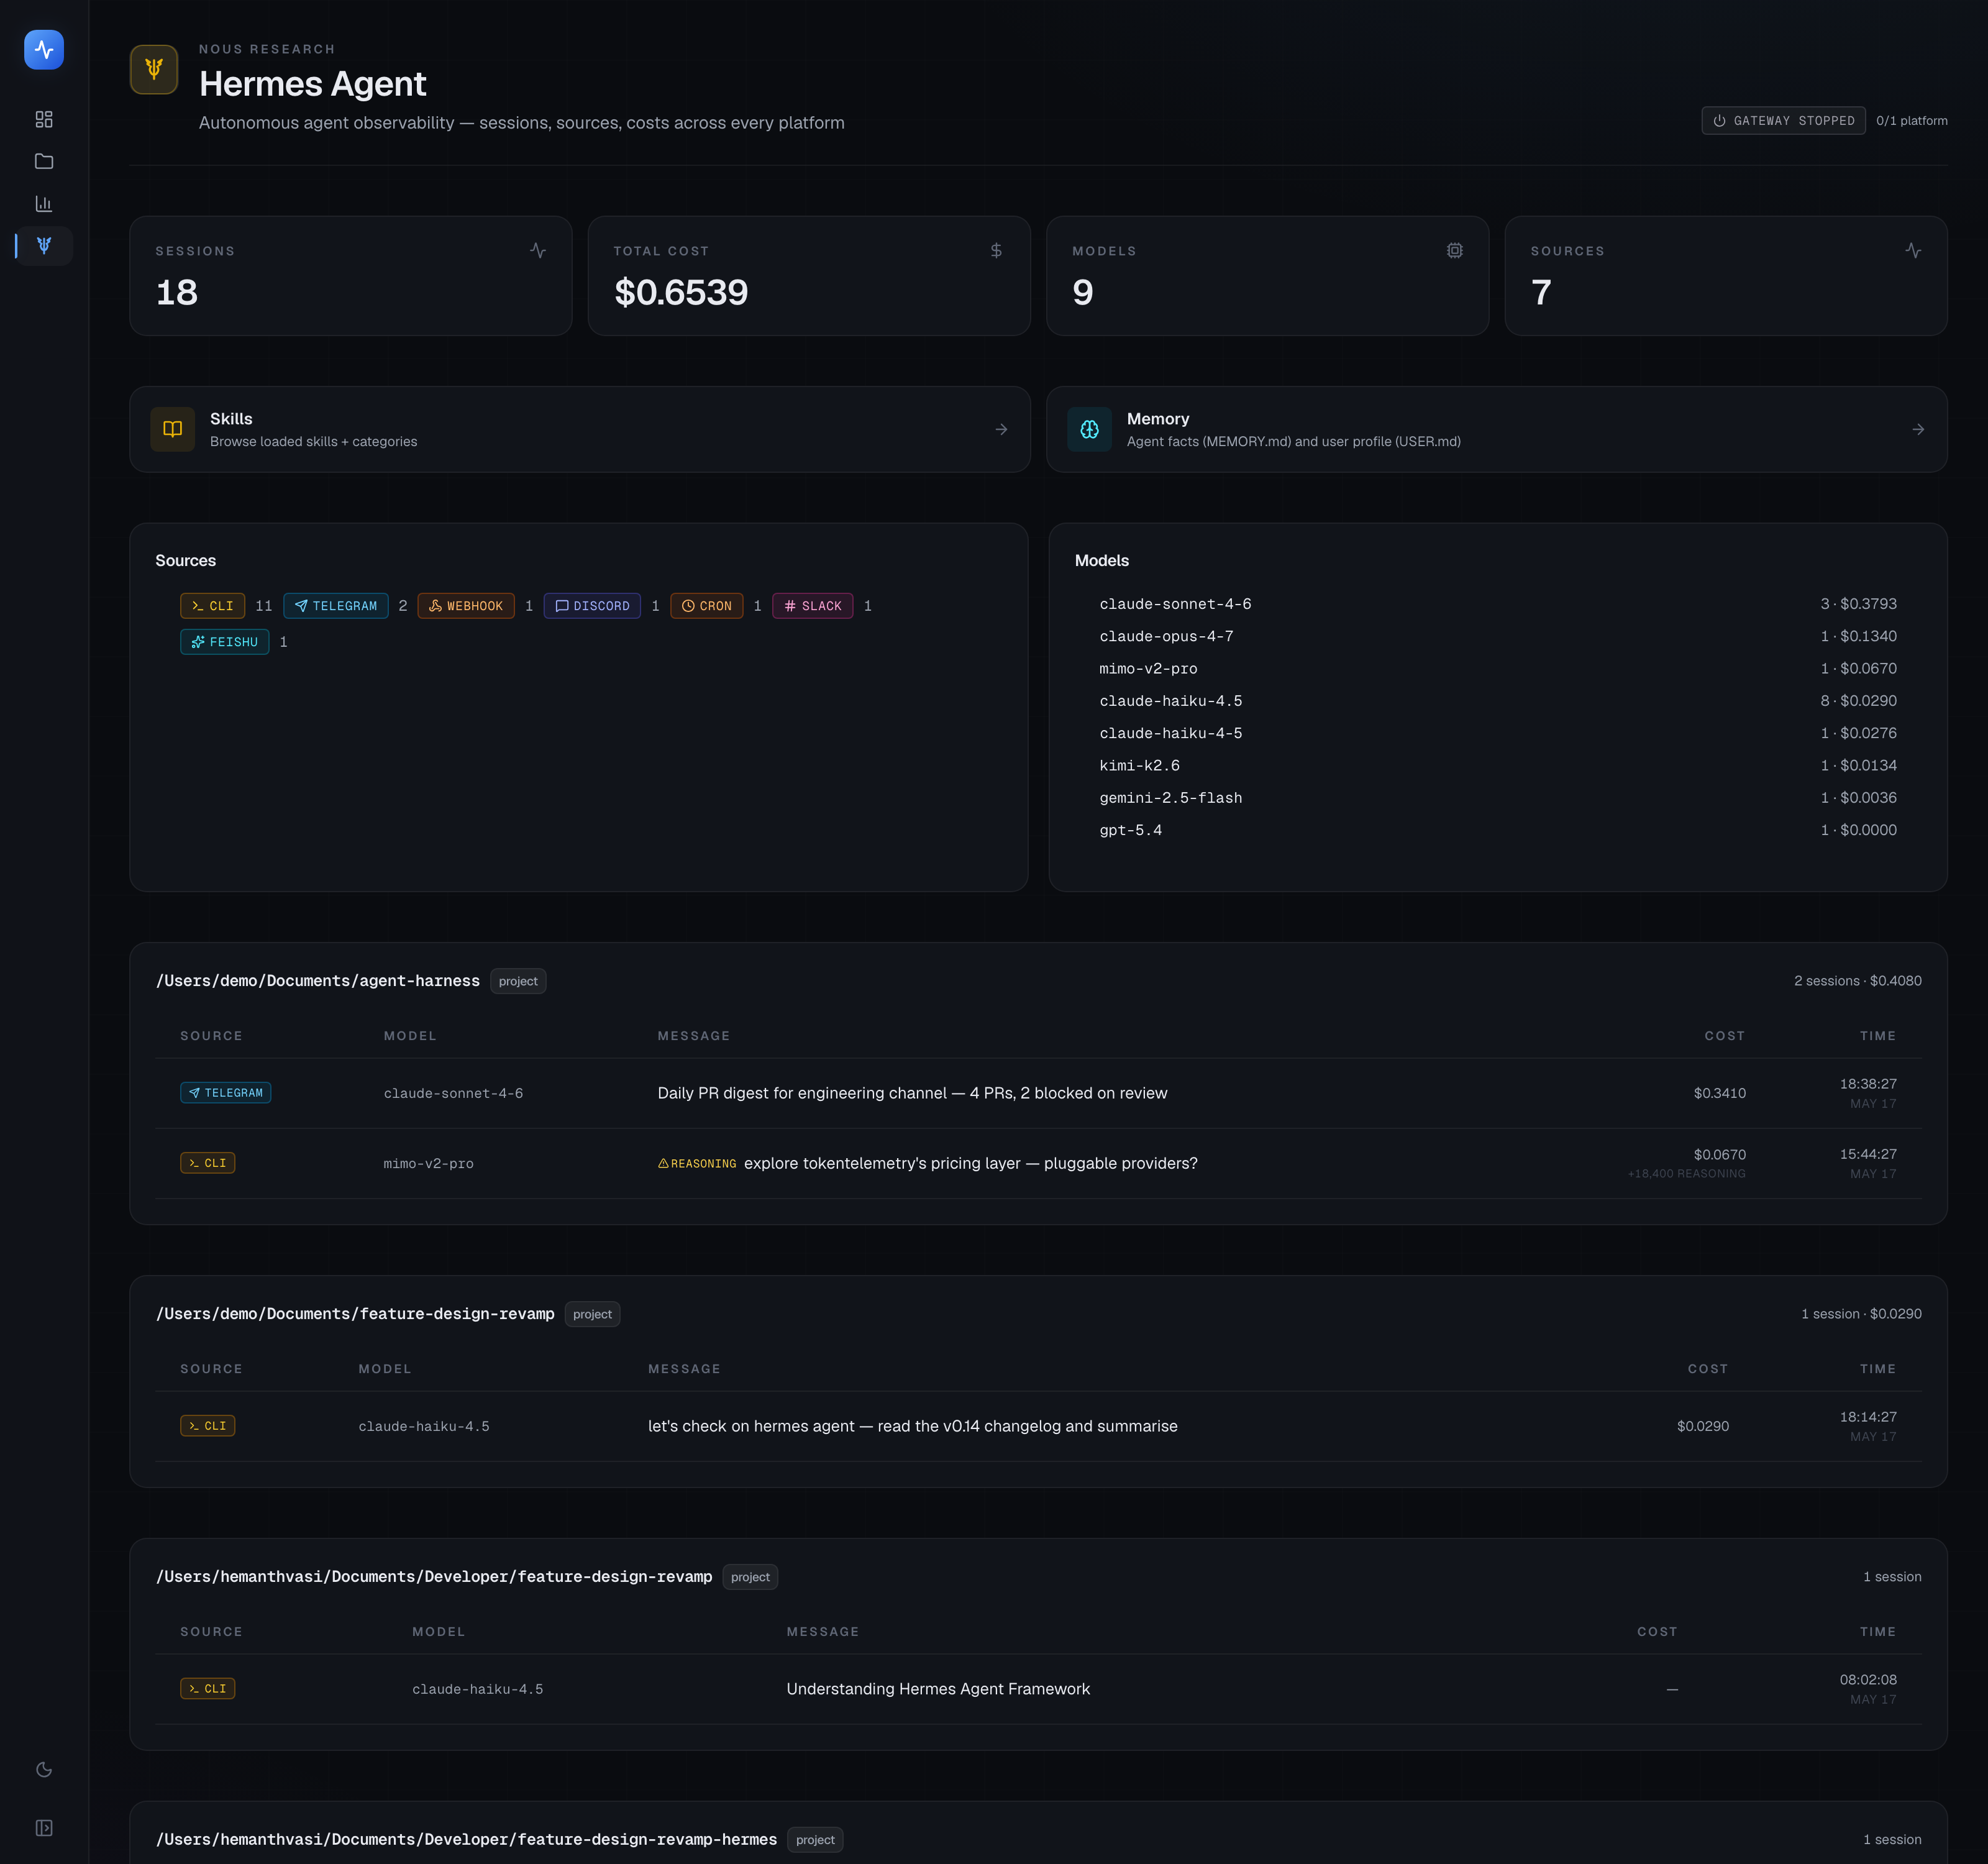Open the dashboard grid icon in sidebar
Viewport: 1988px width, 1864px height.
[44, 119]
